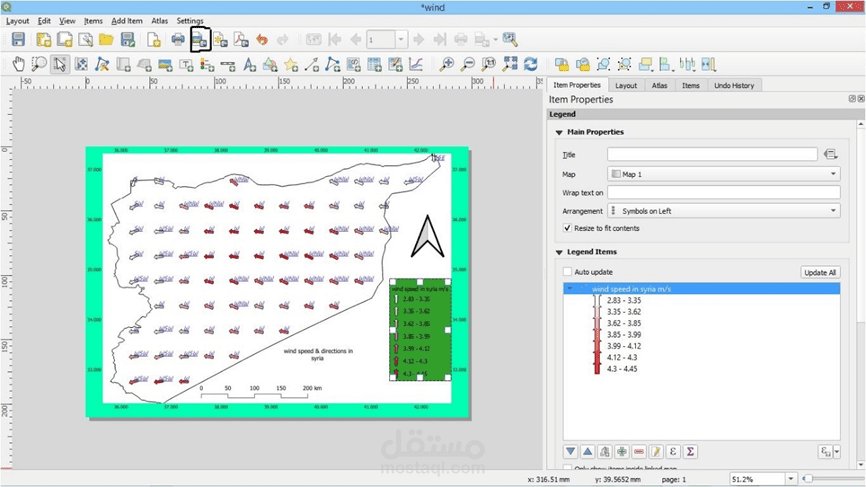Open the 51.2% zoom level dropdown
Screen dimensions: 866x487
pyautogui.click(x=791, y=479)
